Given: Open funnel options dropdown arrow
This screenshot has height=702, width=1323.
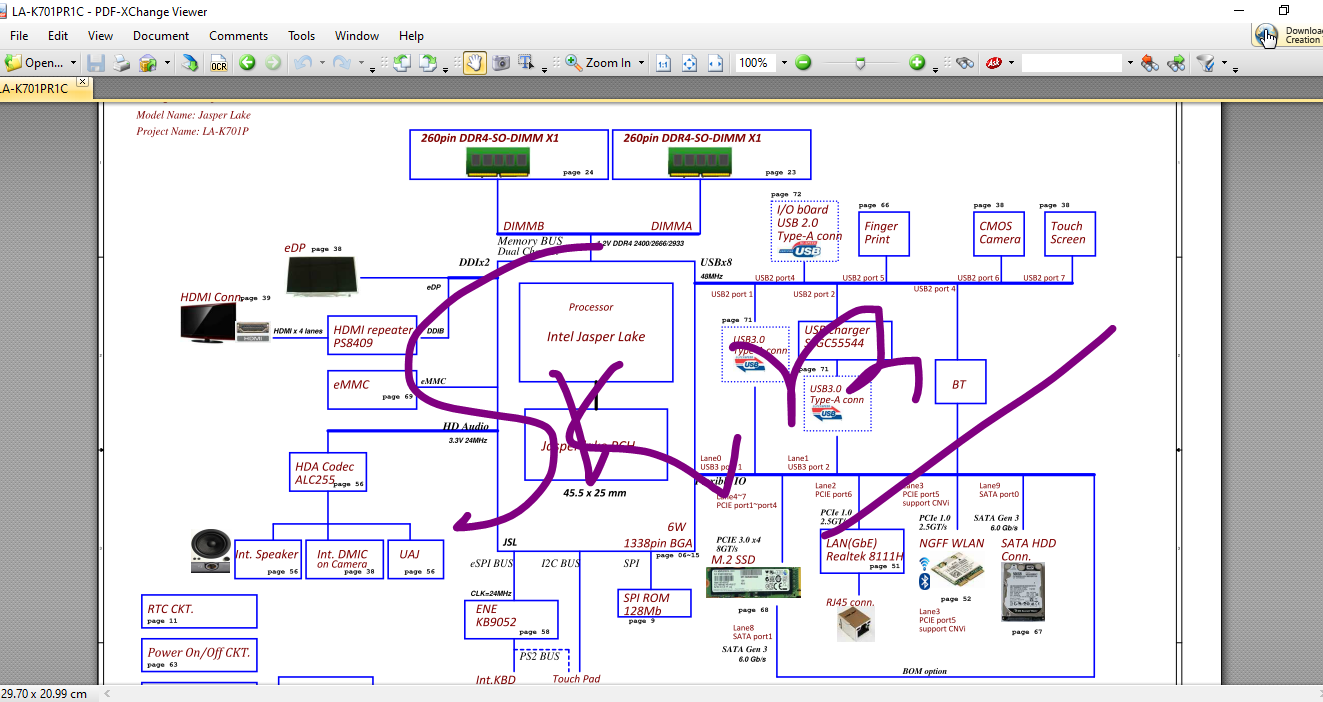Looking at the screenshot, I should (x=1225, y=62).
